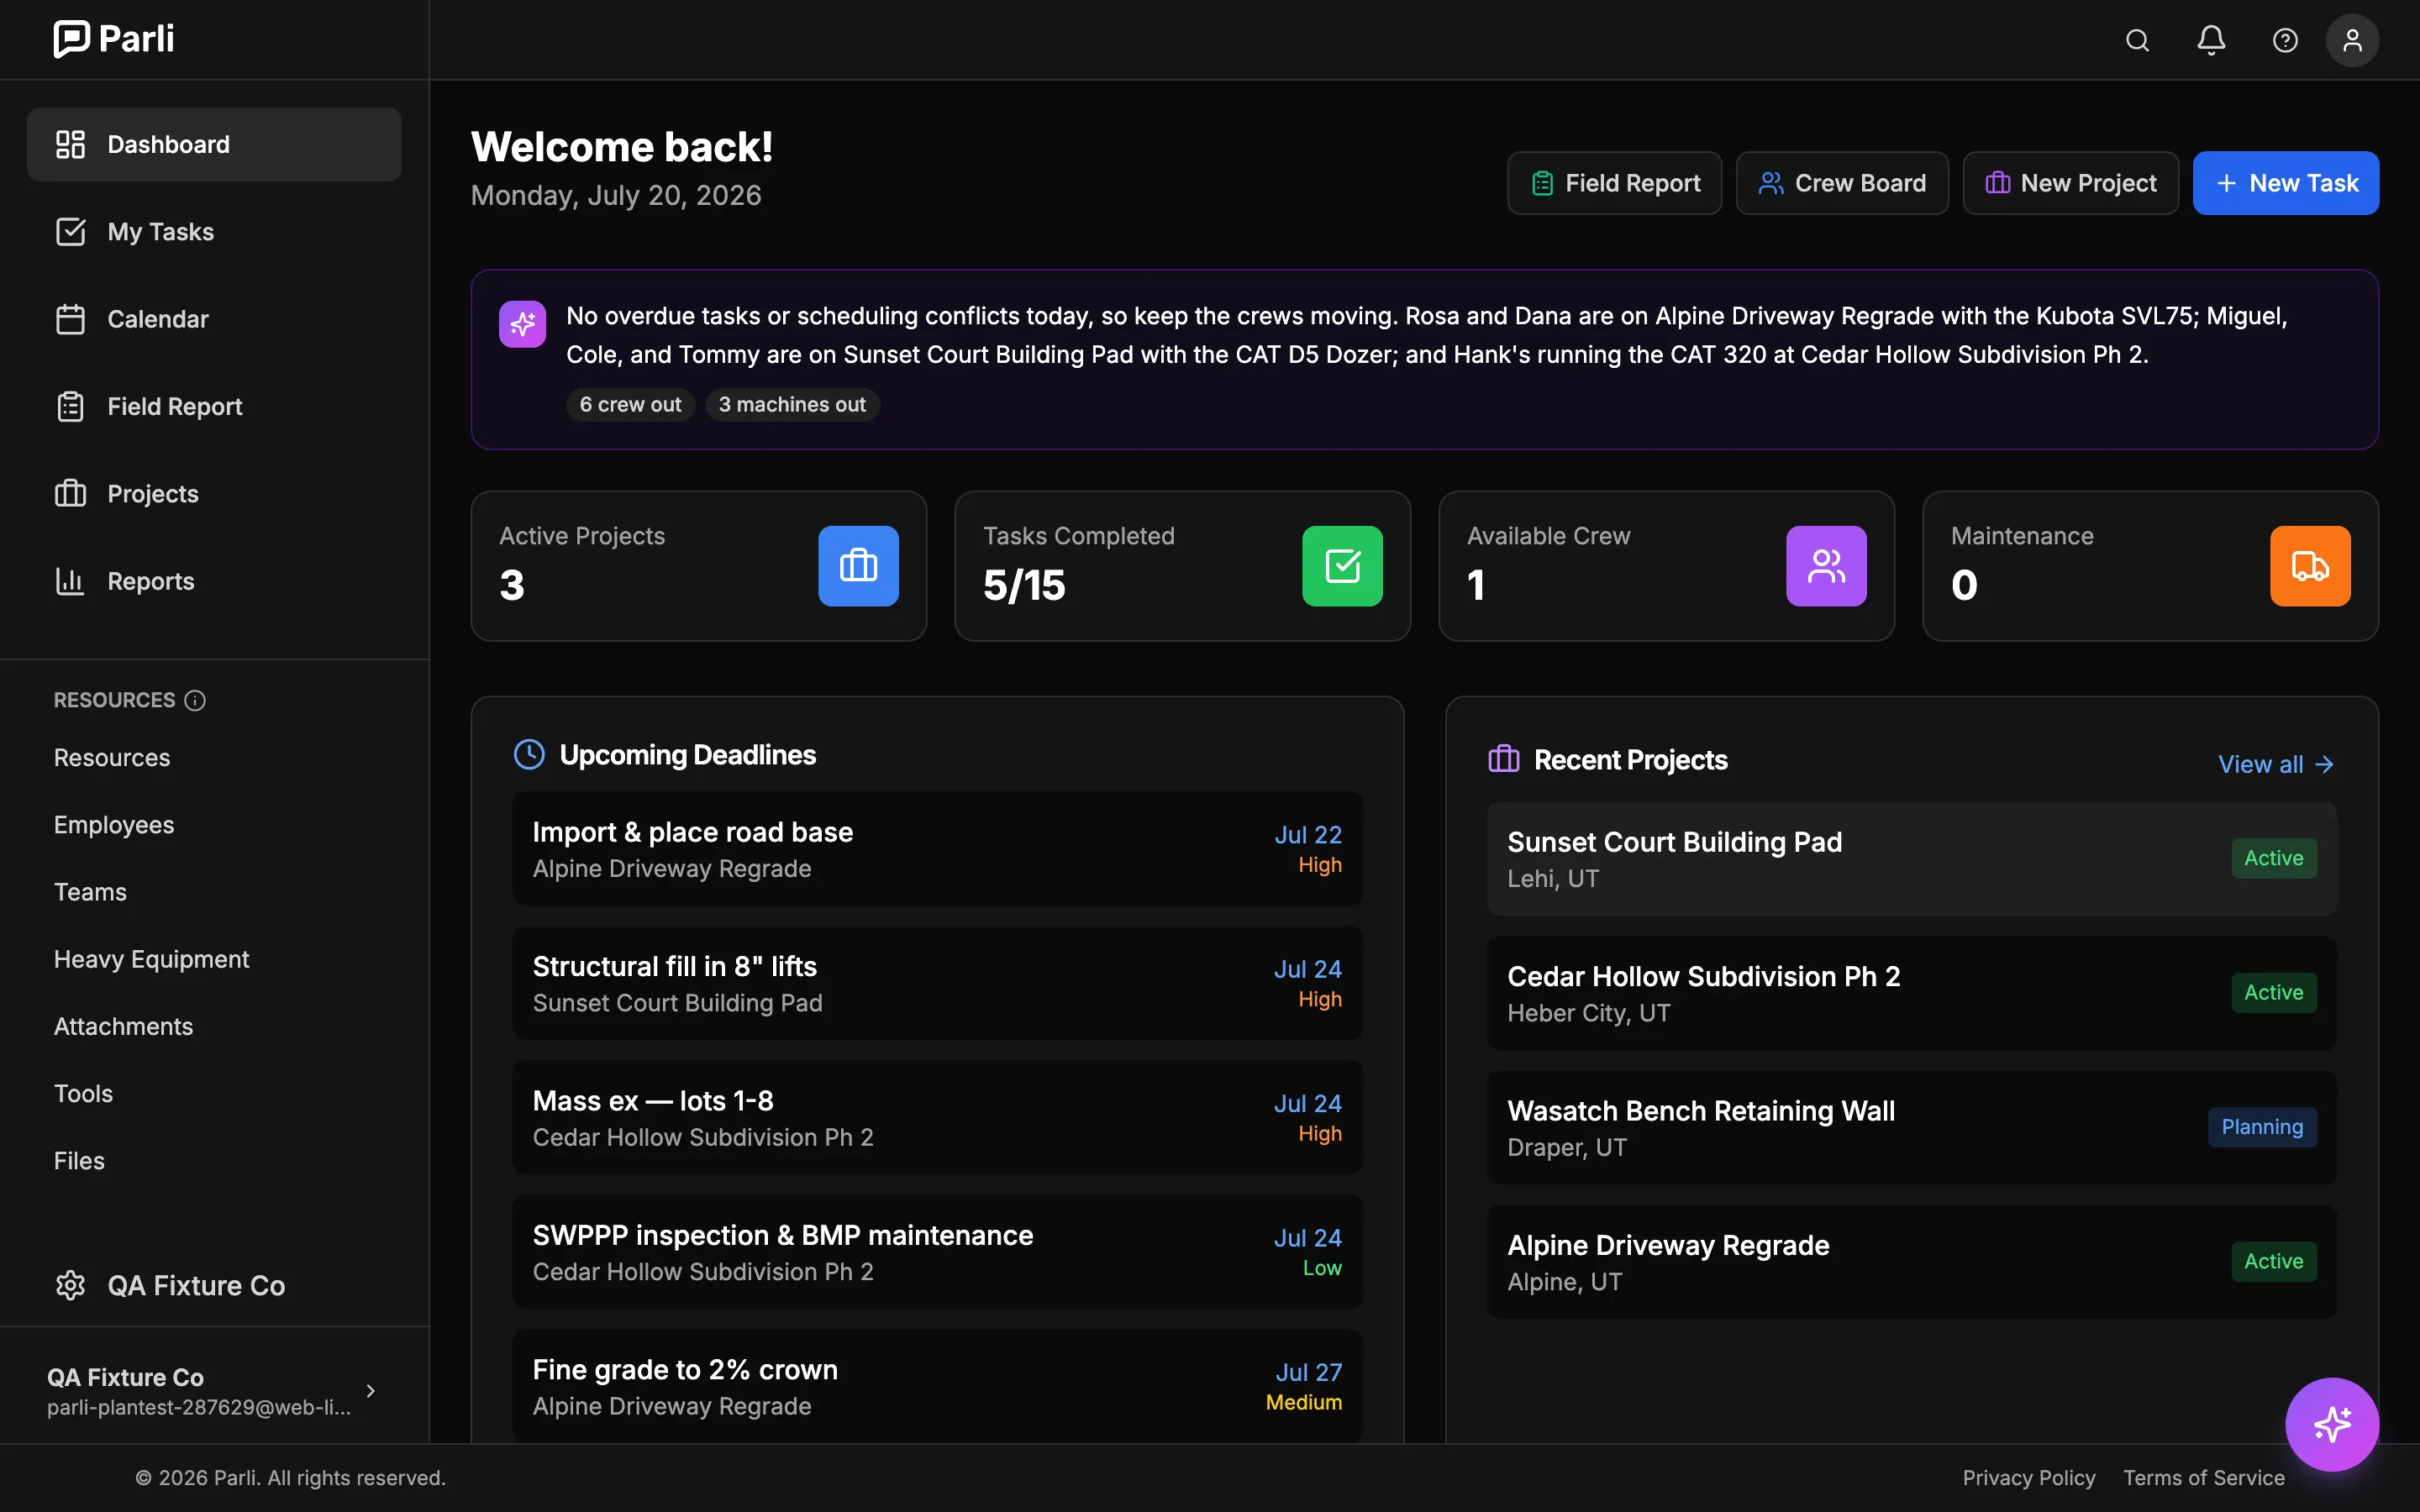The height and width of the screenshot is (1512, 2420).
Task: Open Reports in sidebar
Action: coord(214,581)
